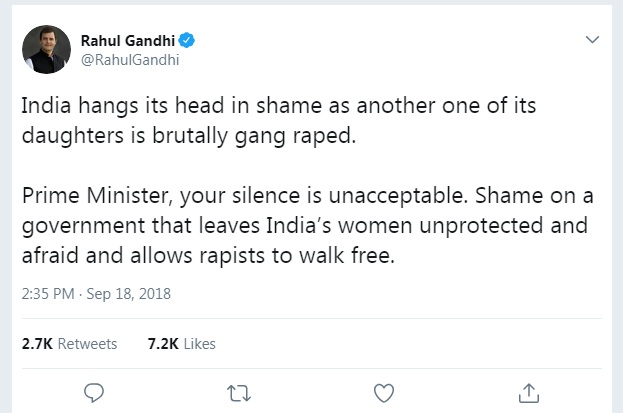Open the 2:35 PM timestamp link
This screenshot has height=413, width=623.
pyautogui.click(x=46, y=294)
